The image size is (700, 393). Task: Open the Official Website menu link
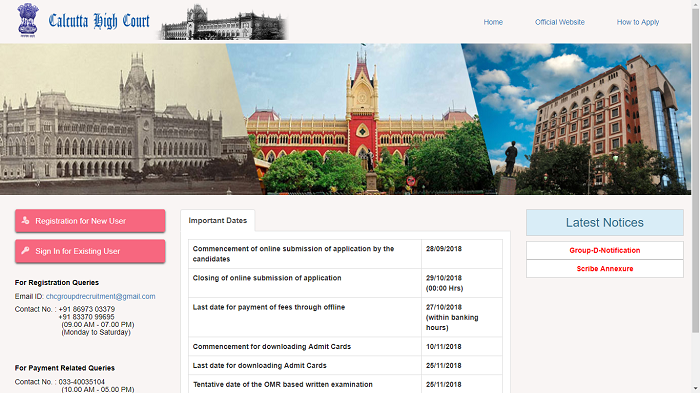[560, 22]
